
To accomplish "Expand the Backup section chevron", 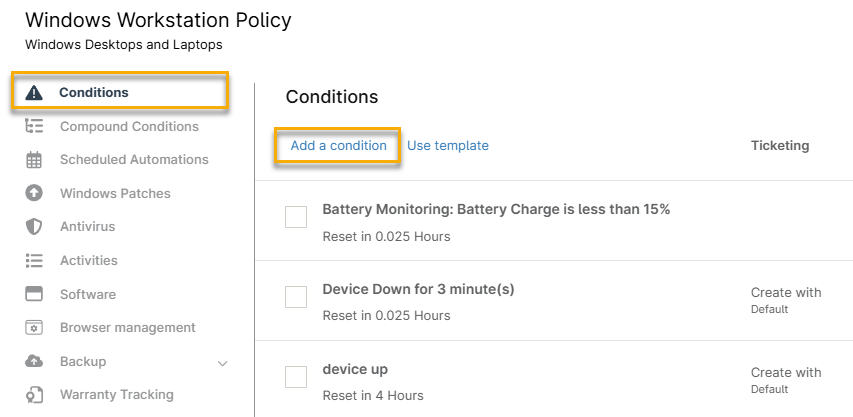I will 223,363.
